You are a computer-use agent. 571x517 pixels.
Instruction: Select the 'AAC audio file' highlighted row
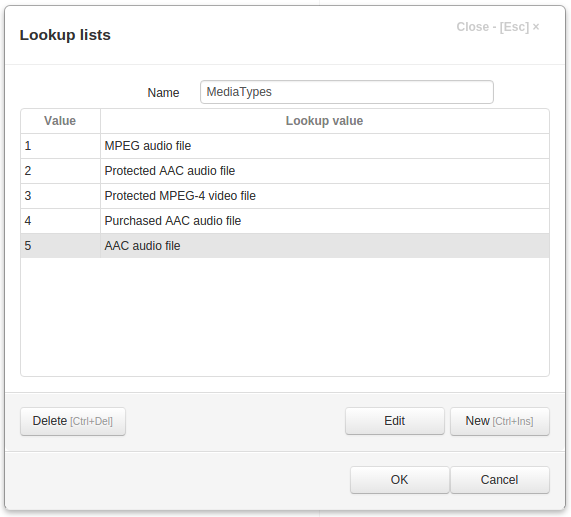pyautogui.click(x=285, y=246)
